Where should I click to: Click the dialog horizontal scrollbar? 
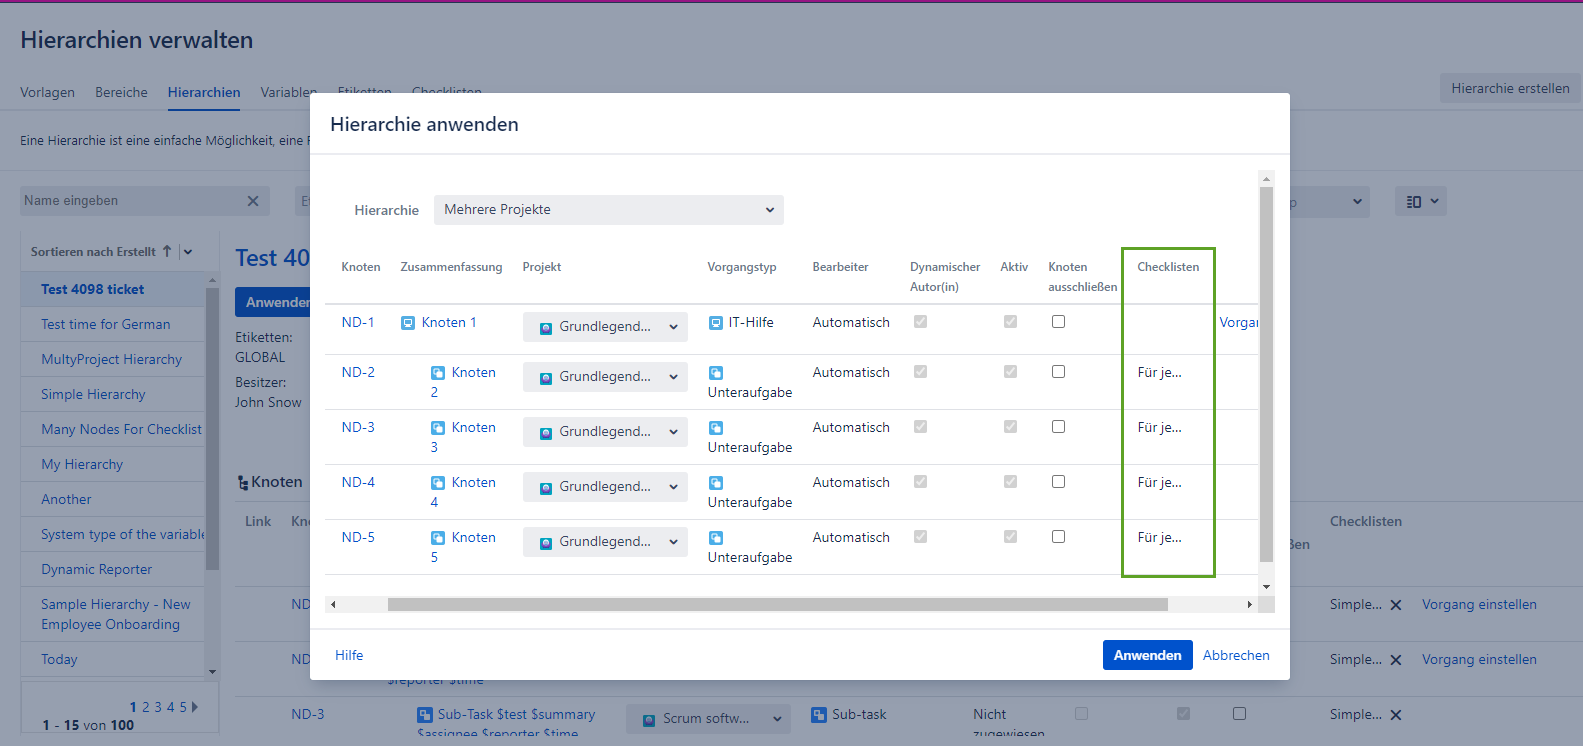click(777, 604)
